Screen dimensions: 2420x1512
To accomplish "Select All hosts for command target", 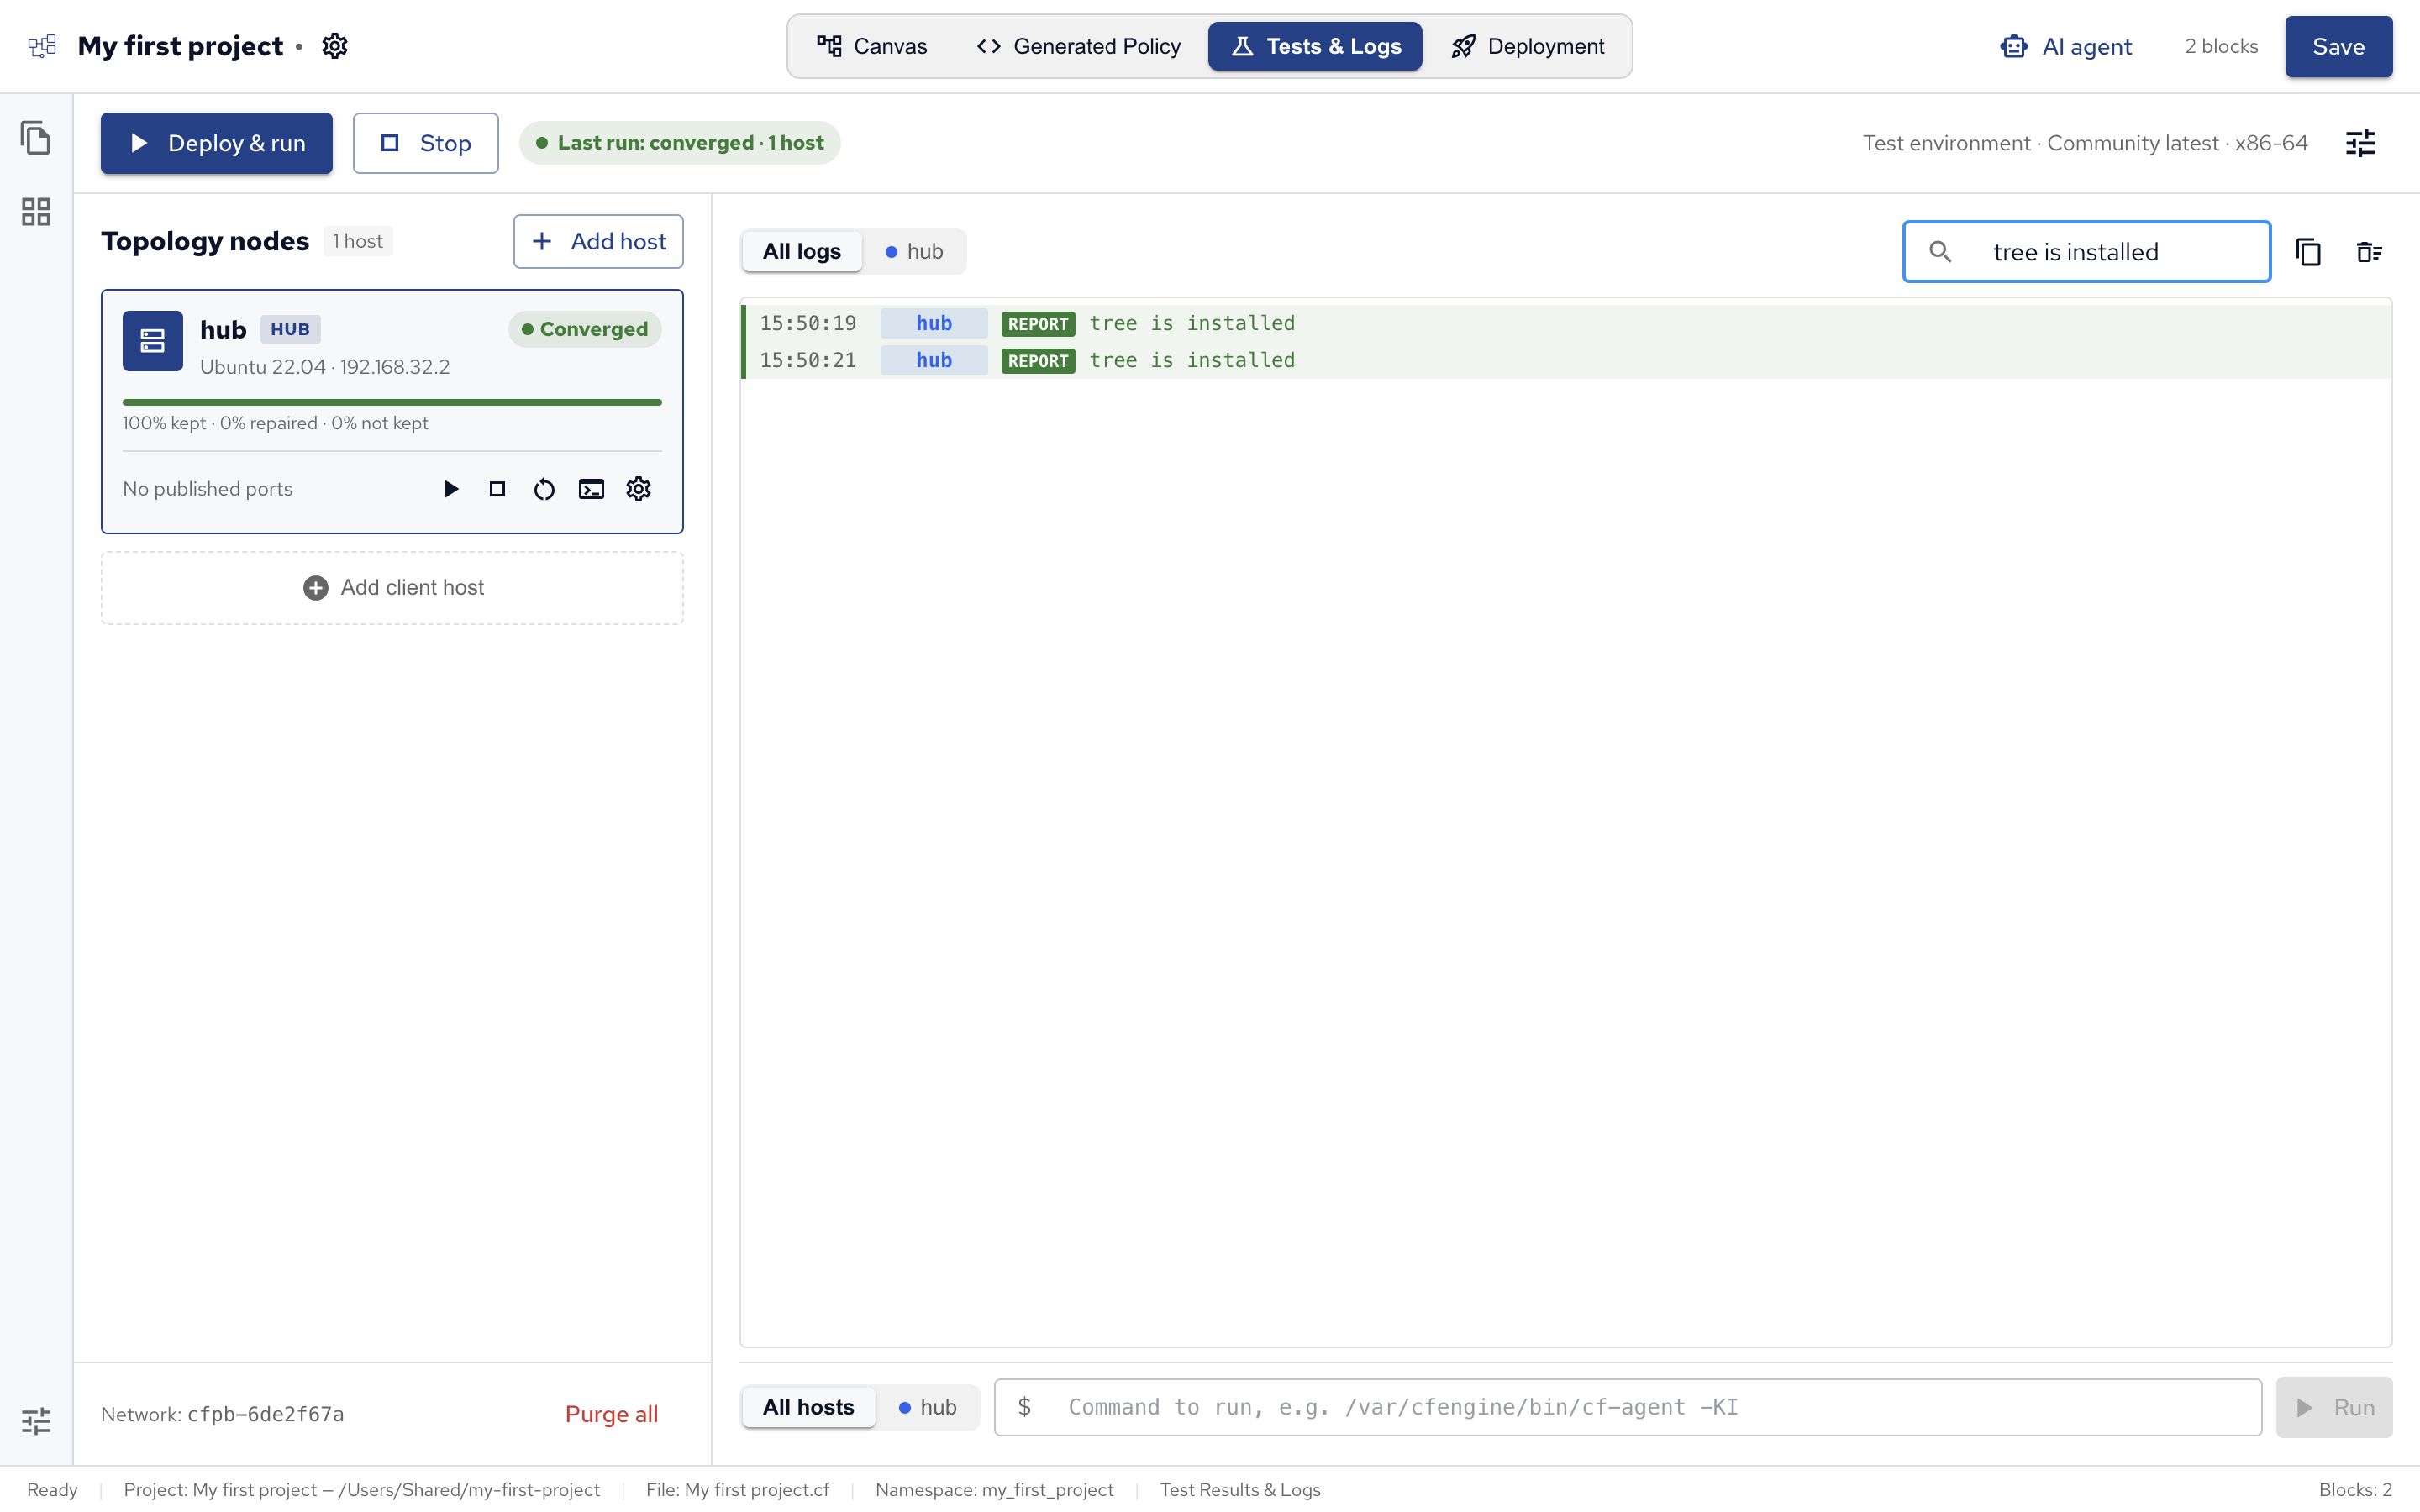I will (x=808, y=1407).
